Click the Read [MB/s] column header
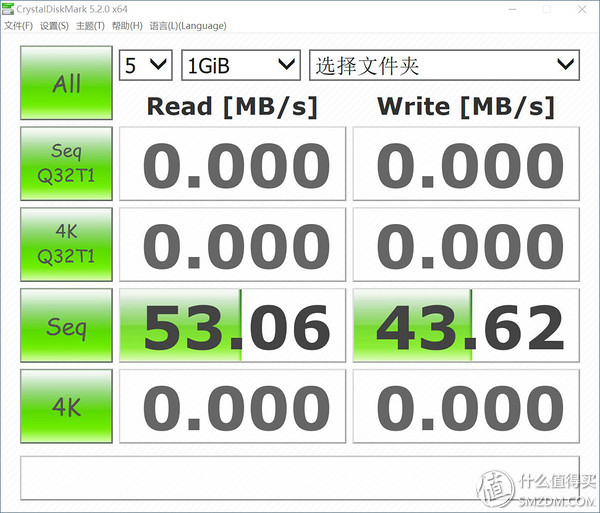 [232, 106]
